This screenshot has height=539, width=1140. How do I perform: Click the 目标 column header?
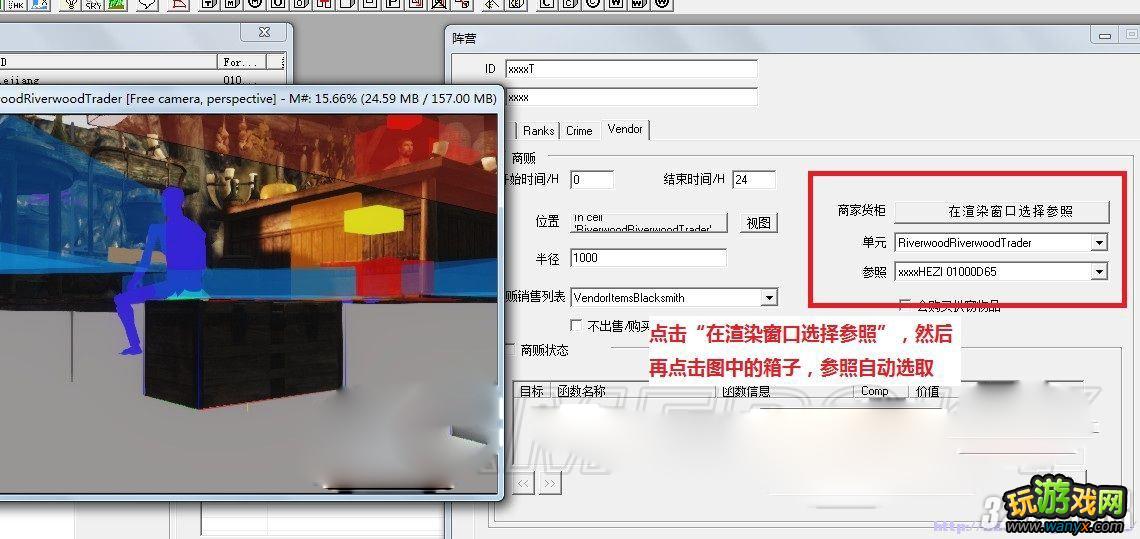pyautogui.click(x=532, y=391)
